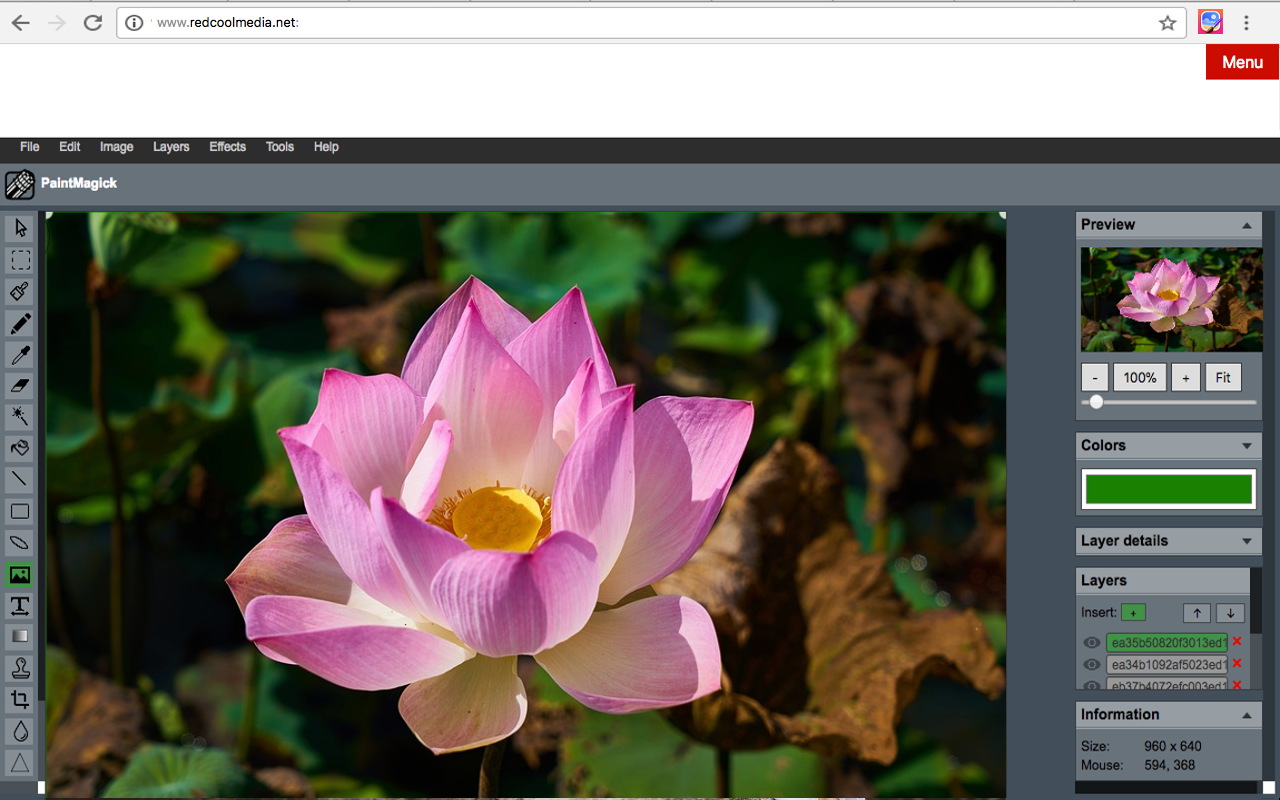The image size is (1280, 800).
Task: Select the magic wand tool
Action: pyautogui.click(x=20, y=417)
